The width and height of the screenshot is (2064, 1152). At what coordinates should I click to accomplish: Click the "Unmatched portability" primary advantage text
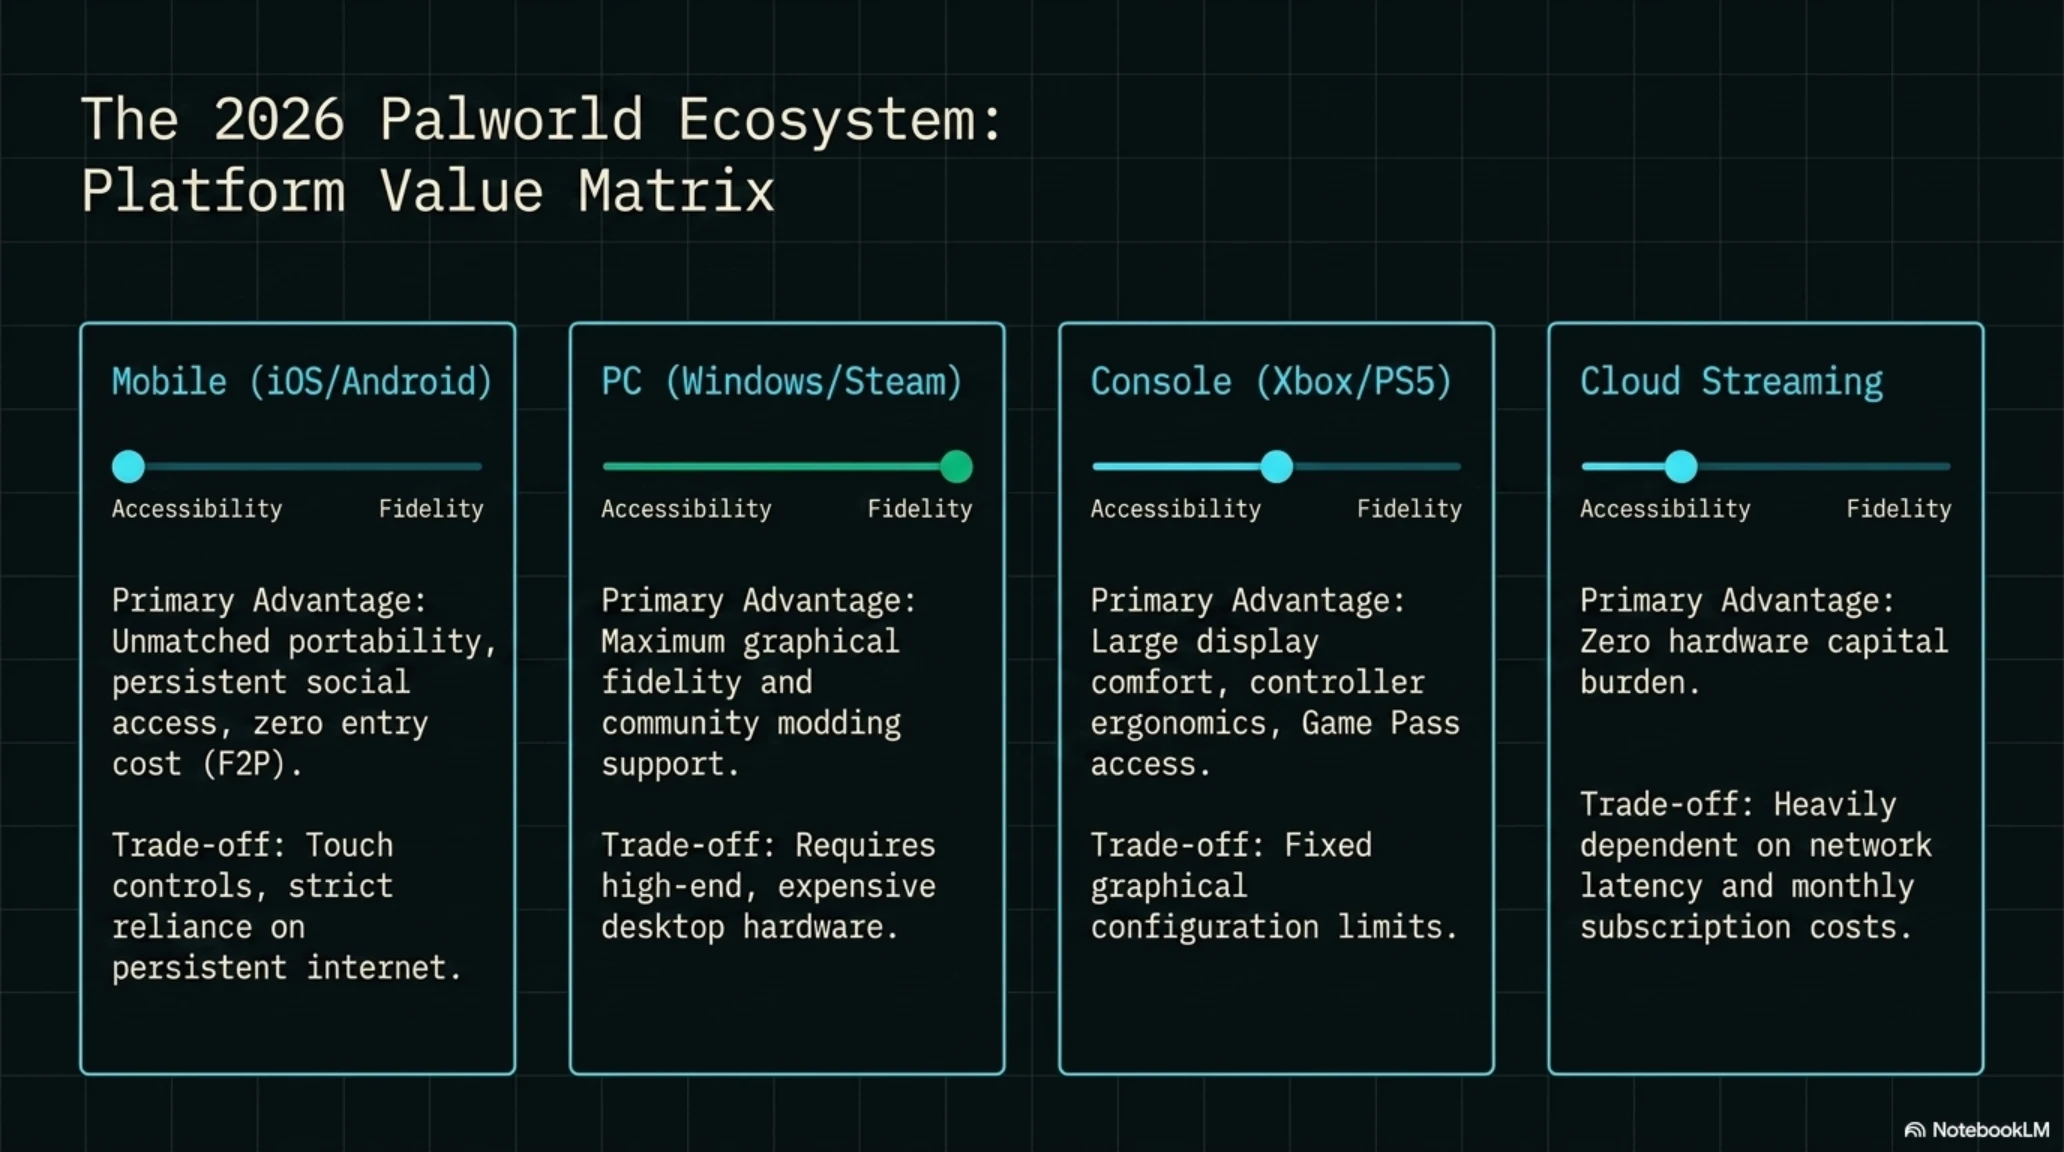[x=304, y=682]
